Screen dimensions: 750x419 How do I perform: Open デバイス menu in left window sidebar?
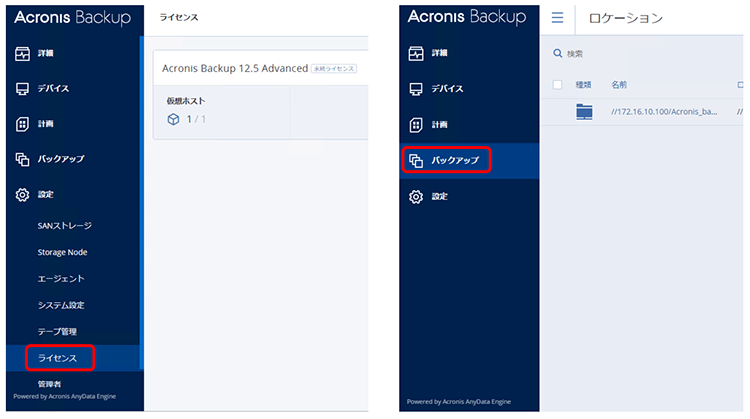pos(53,88)
